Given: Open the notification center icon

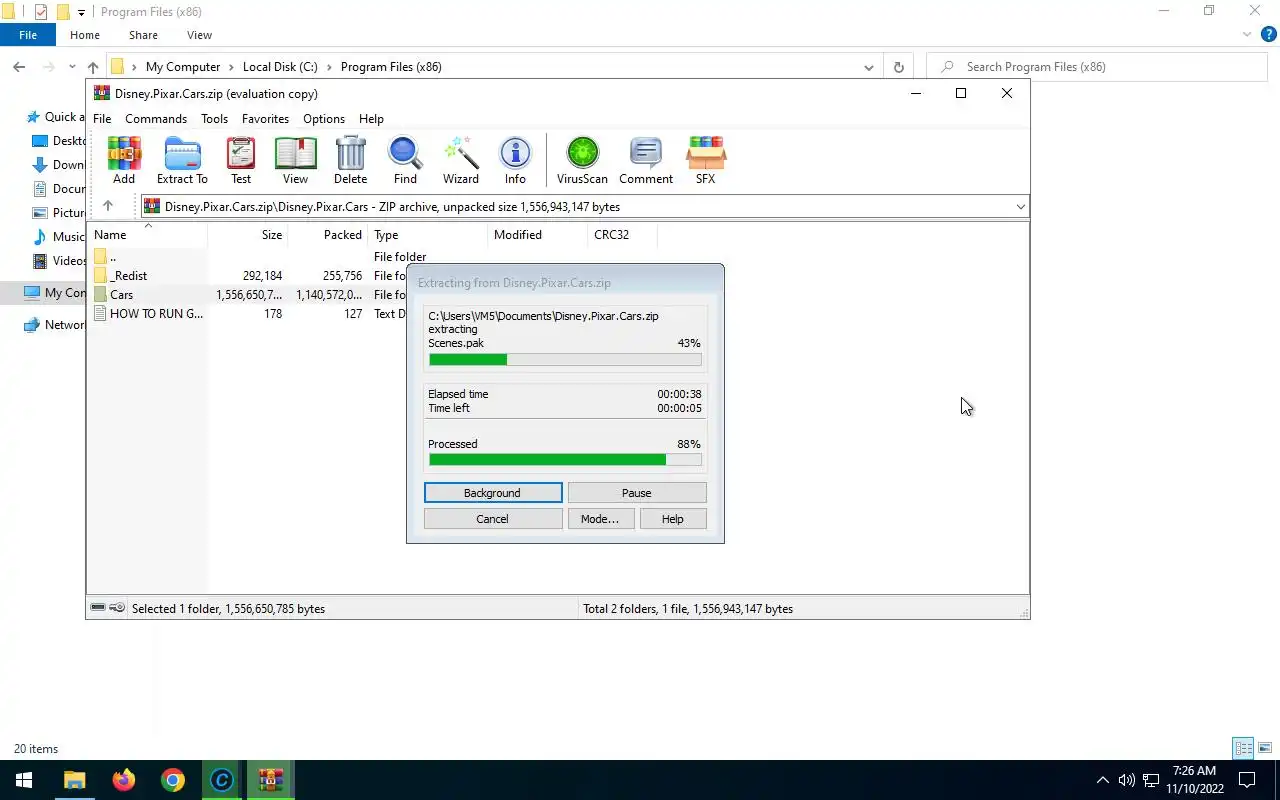Looking at the screenshot, I should pyautogui.click(x=1247, y=780).
